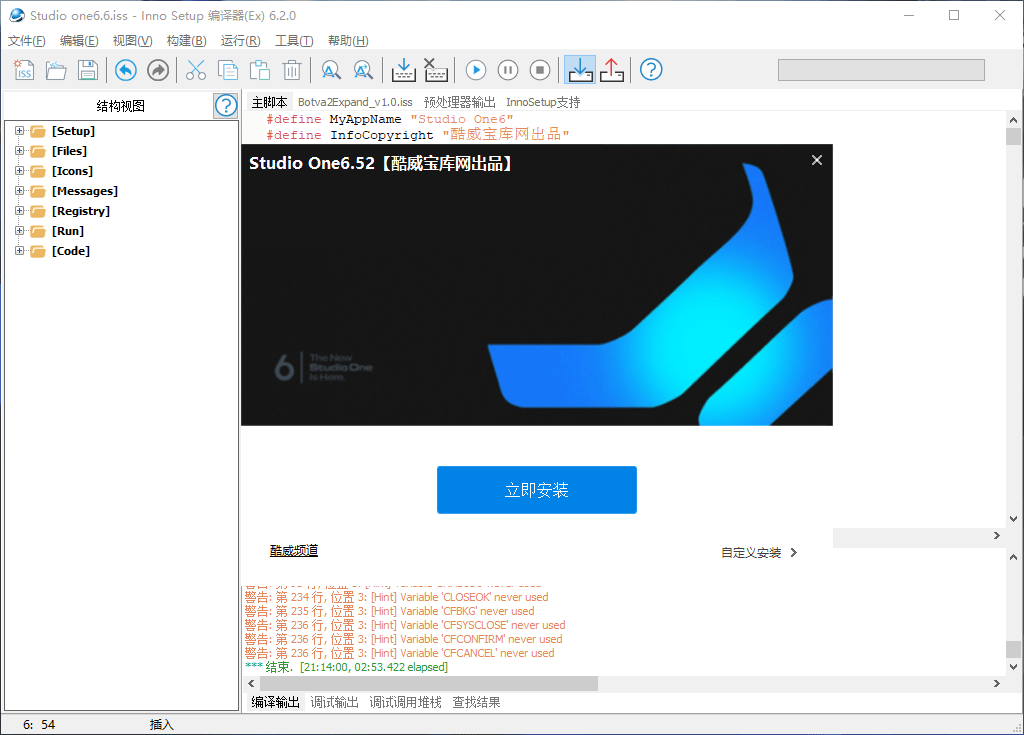Open the 编辑(E) menu
Screen dimensions: 1024x735
(79, 41)
